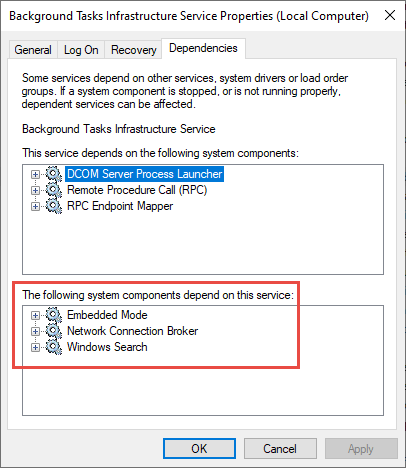The image size is (406, 468).
Task: Select the Remote Procedure Call (RPC) item
Action: click(x=137, y=190)
